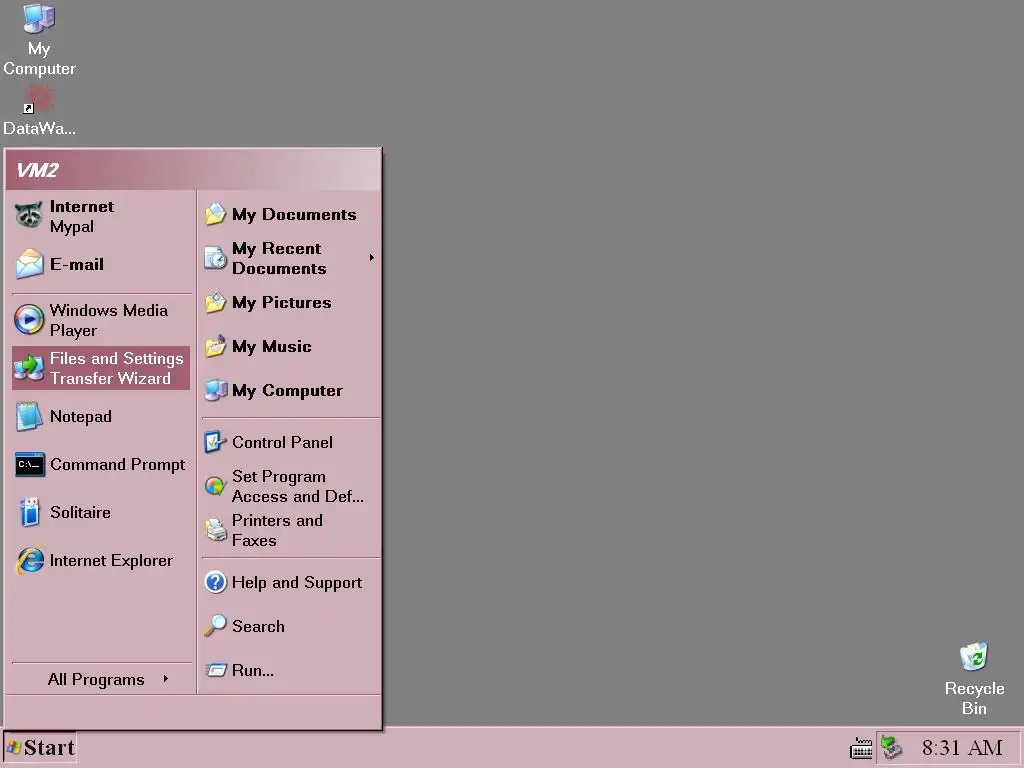
Task: Click the Mypal raccoon icon
Action: pos(29,216)
